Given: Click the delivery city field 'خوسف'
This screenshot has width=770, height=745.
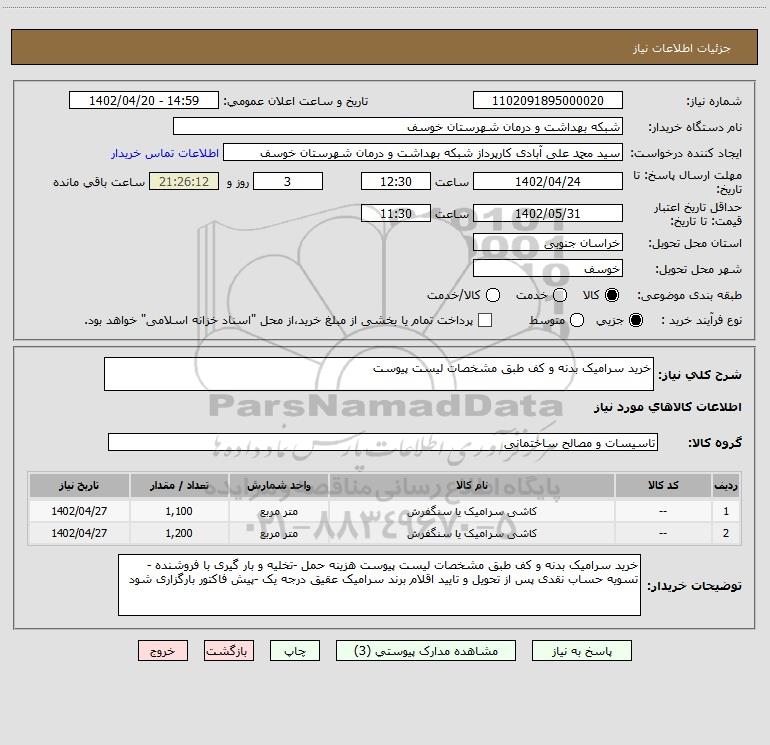Looking at the screenshot, I should click(548, 268).
